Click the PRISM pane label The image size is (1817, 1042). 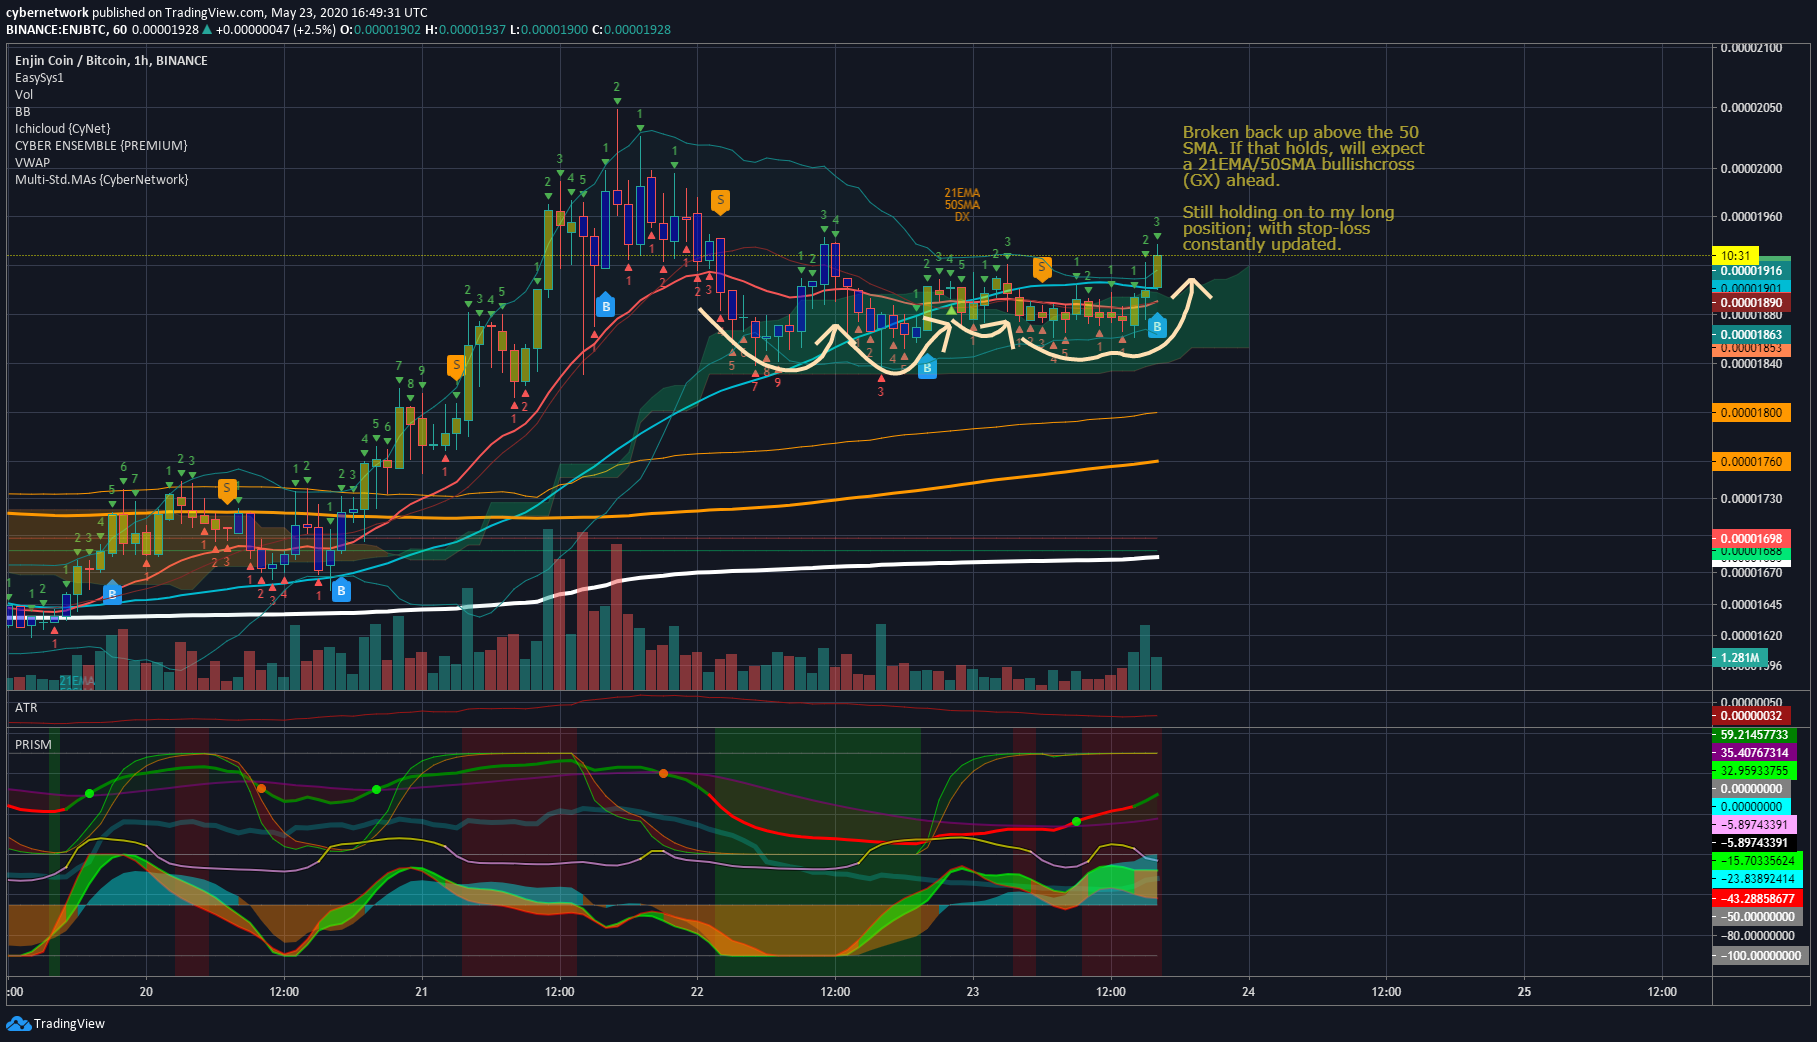[x=33, y=745]
